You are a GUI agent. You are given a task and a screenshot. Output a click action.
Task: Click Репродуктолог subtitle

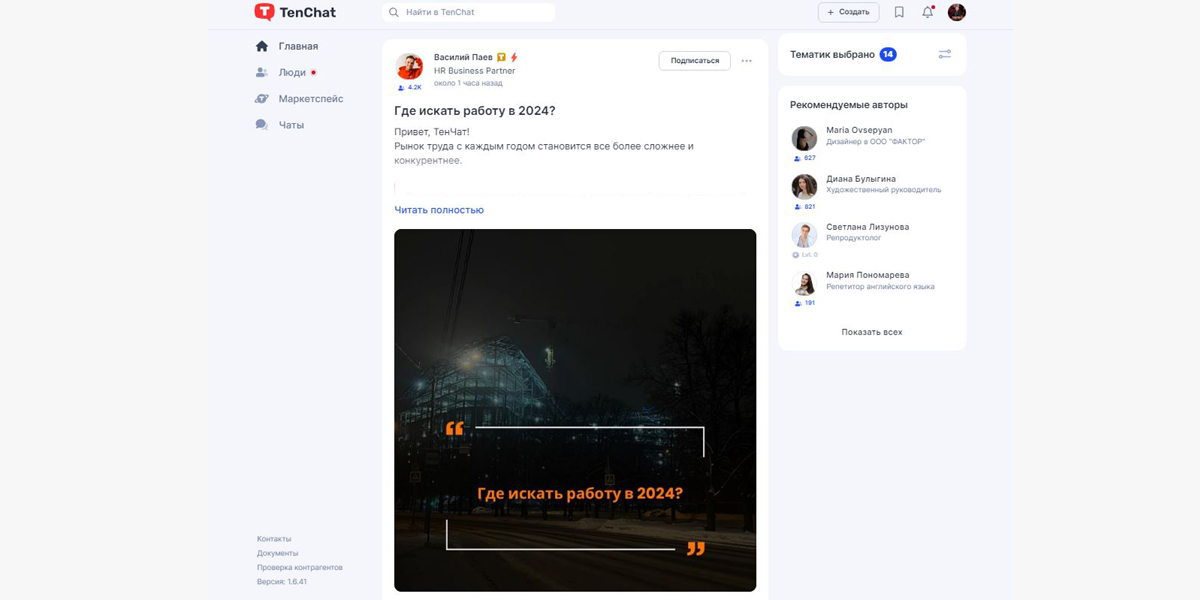[x=854, y=238]
